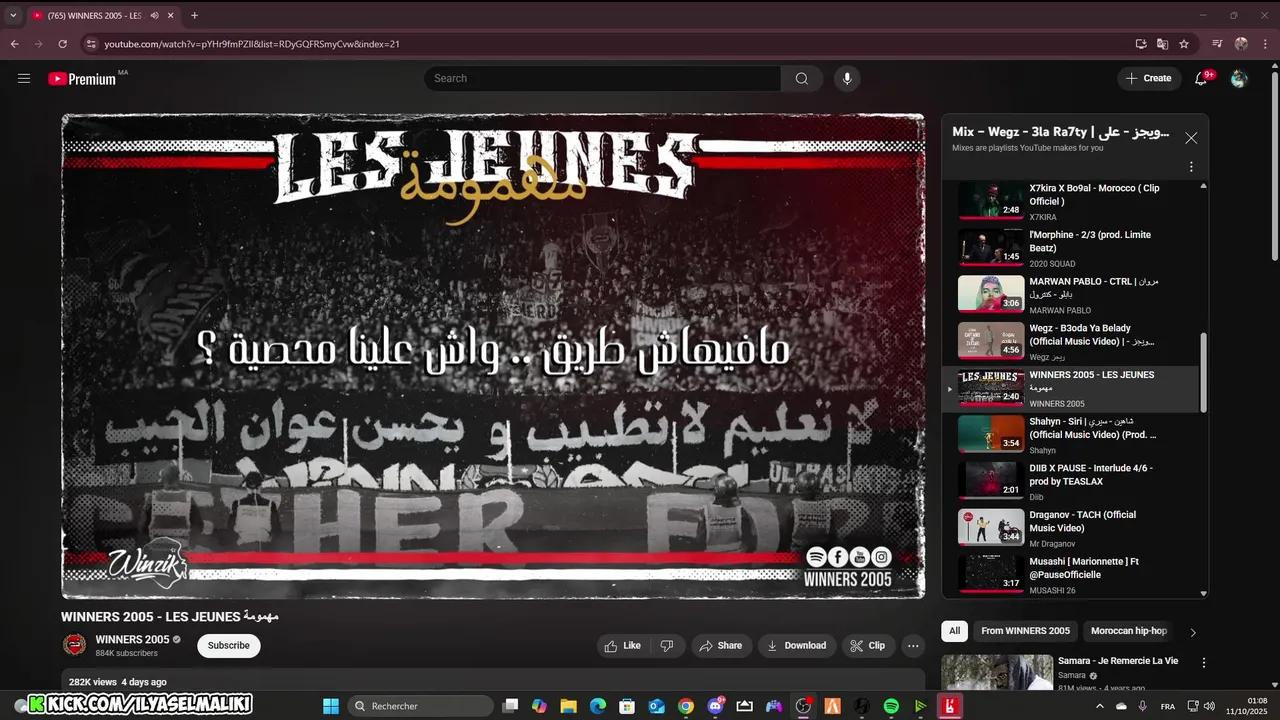Open the YouTube hamburger guide menu

(x=24, y=78)
